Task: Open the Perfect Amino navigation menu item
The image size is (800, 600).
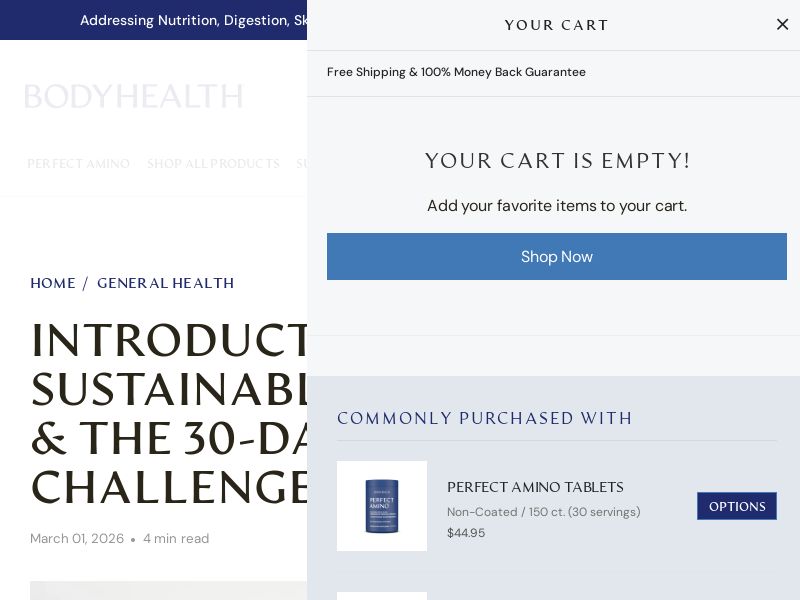Action: 78,164
